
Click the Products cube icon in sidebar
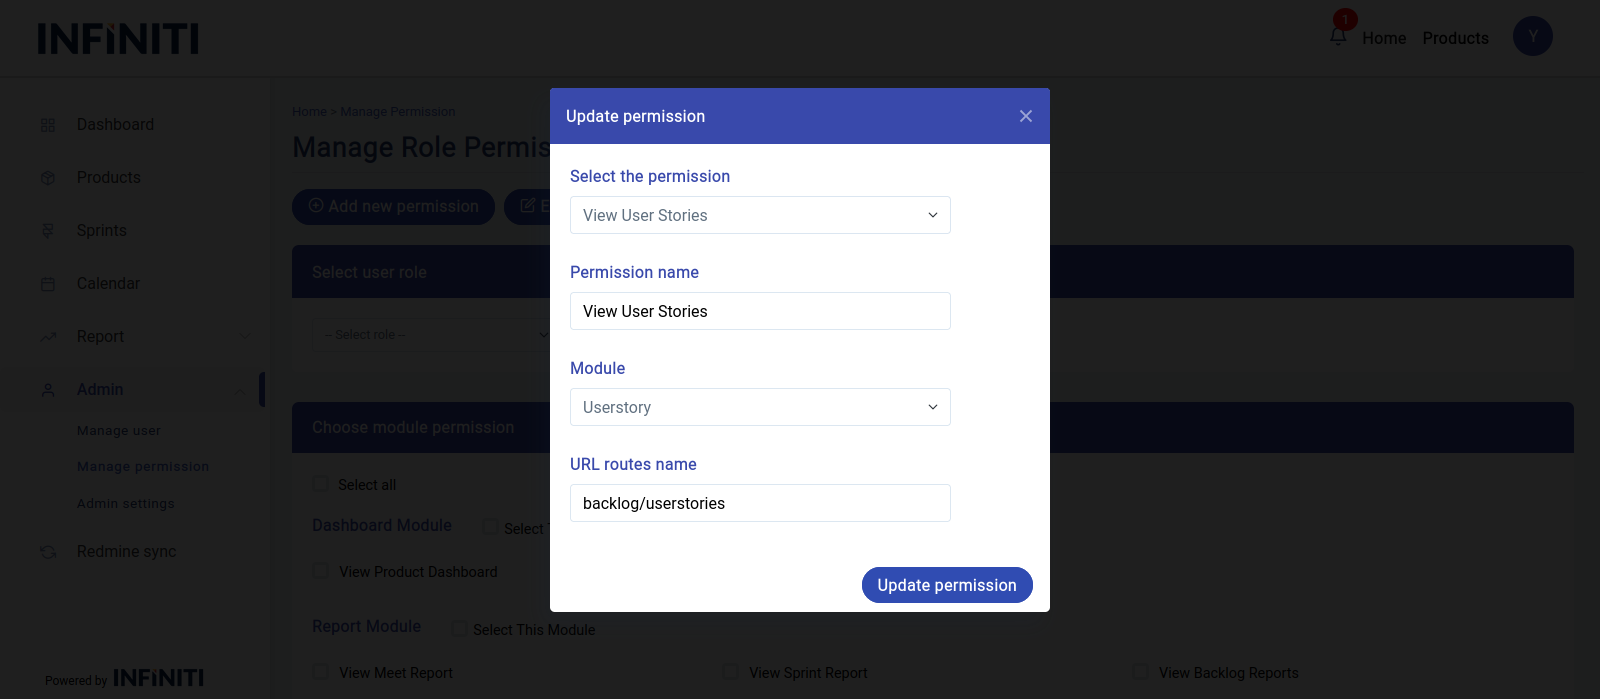point(48,178)
